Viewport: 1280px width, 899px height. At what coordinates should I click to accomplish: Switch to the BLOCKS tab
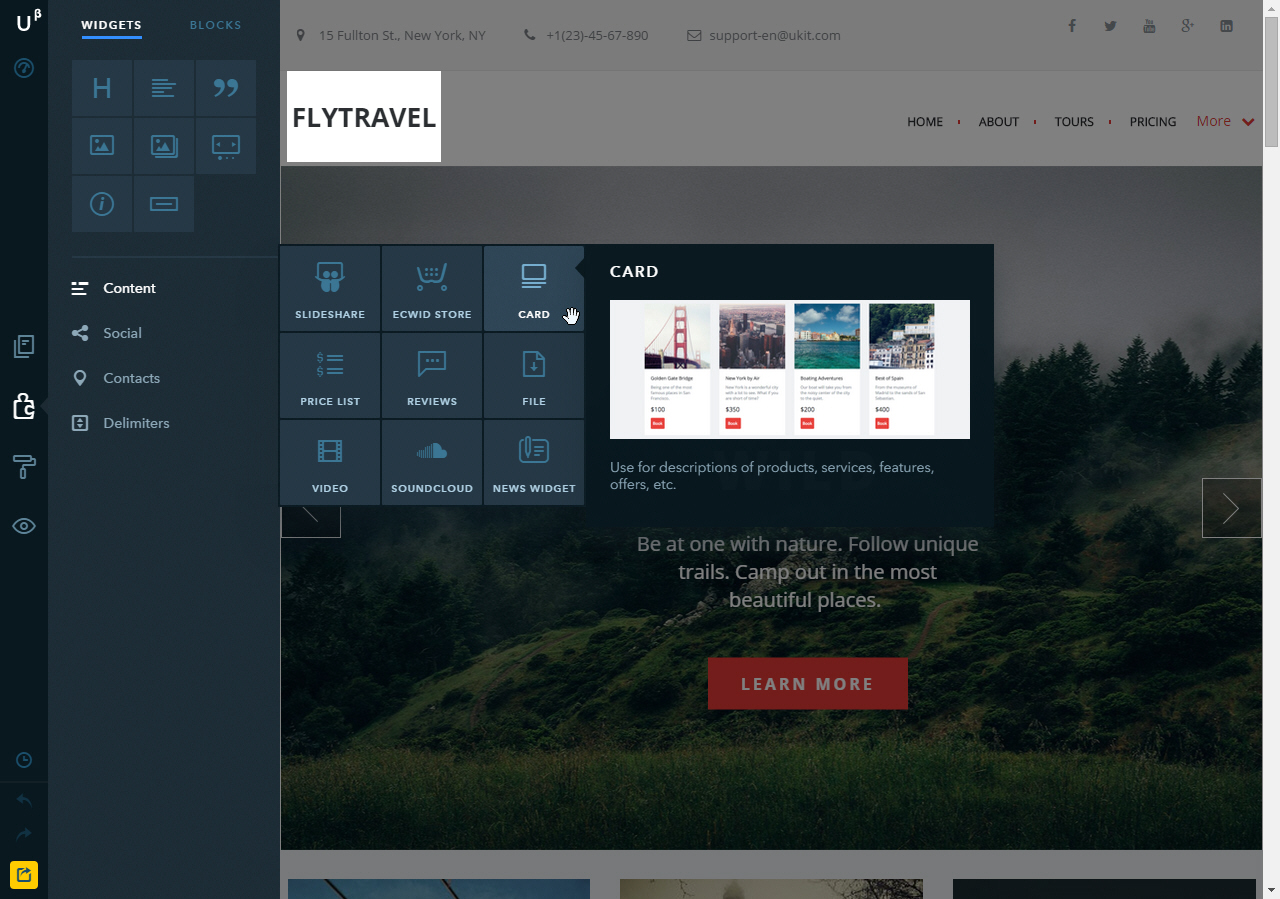point(215,25)
